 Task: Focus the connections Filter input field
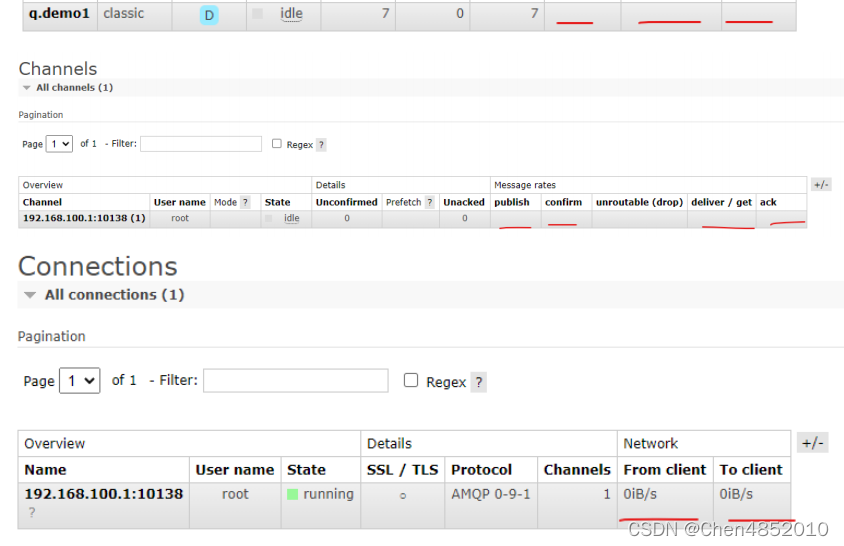pyautogui.click(x=296, y=381)
